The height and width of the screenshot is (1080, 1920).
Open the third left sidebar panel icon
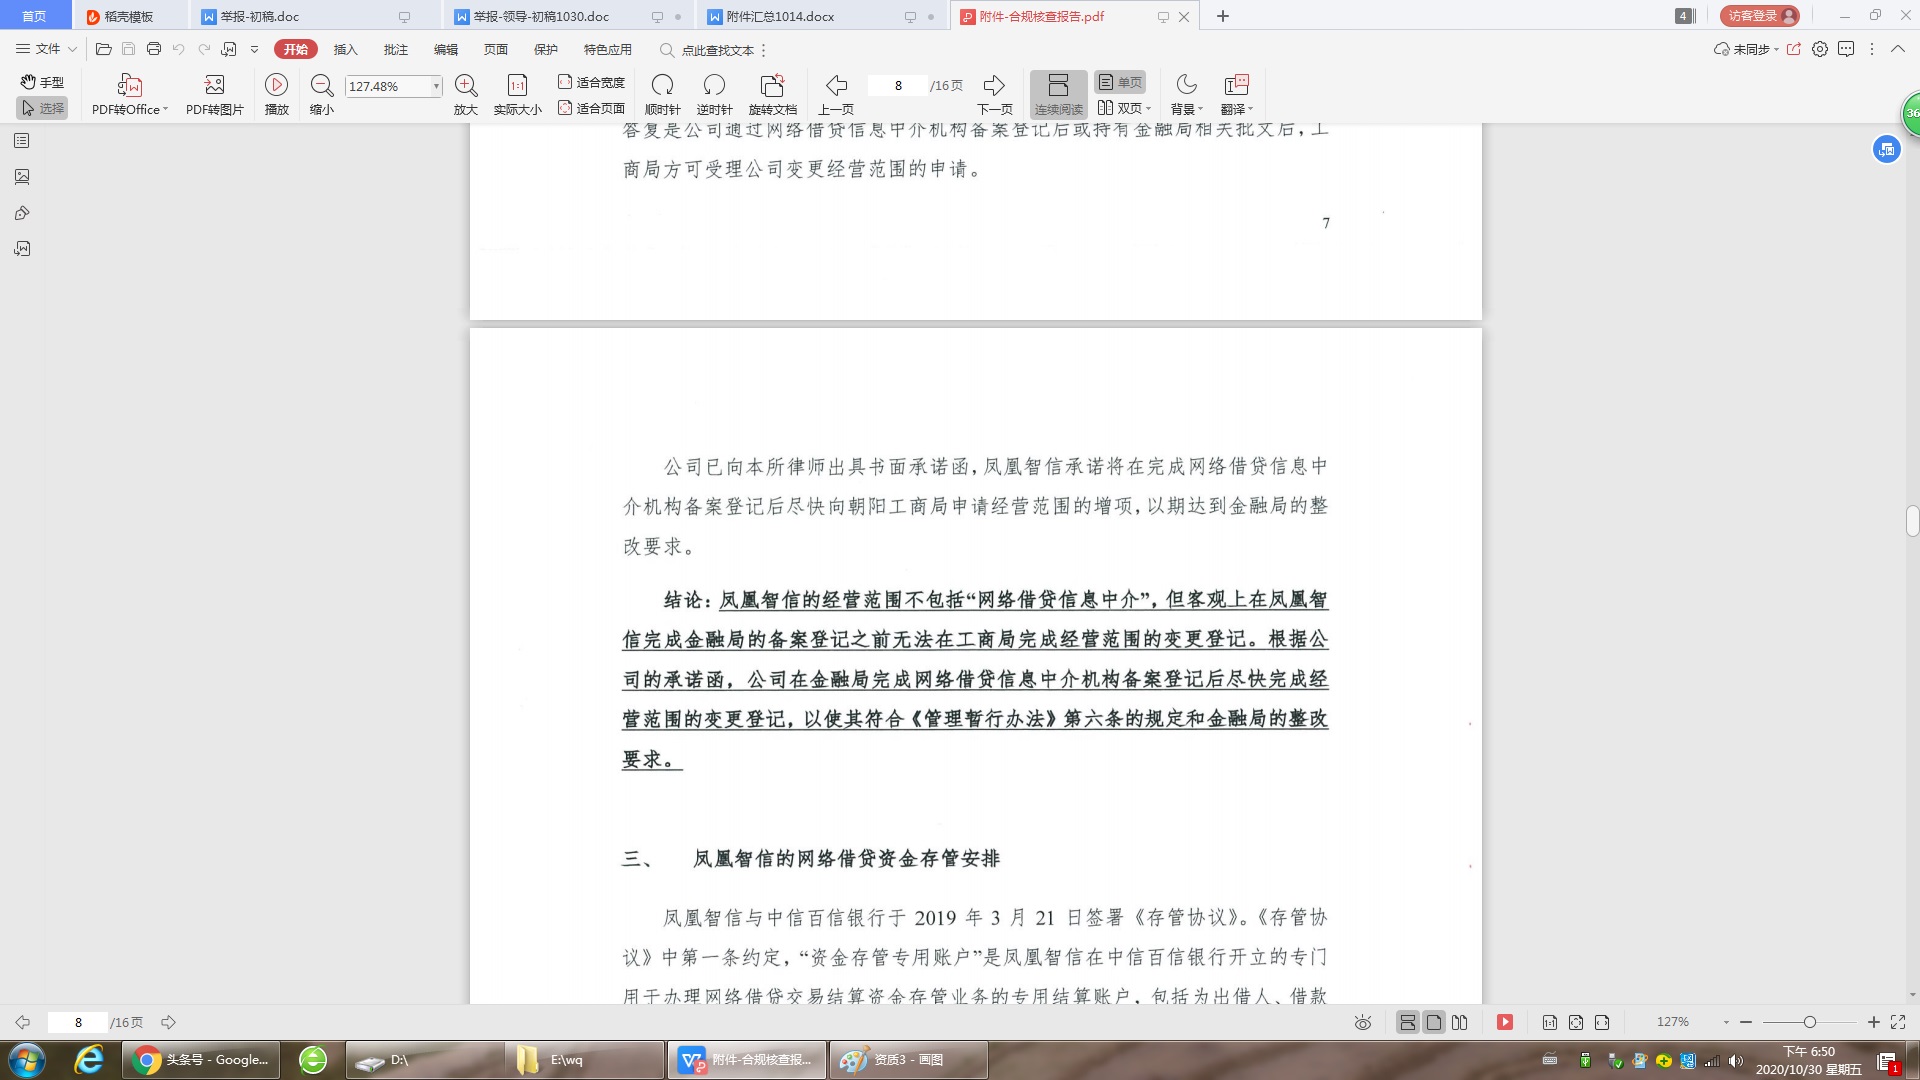(22, 213)
